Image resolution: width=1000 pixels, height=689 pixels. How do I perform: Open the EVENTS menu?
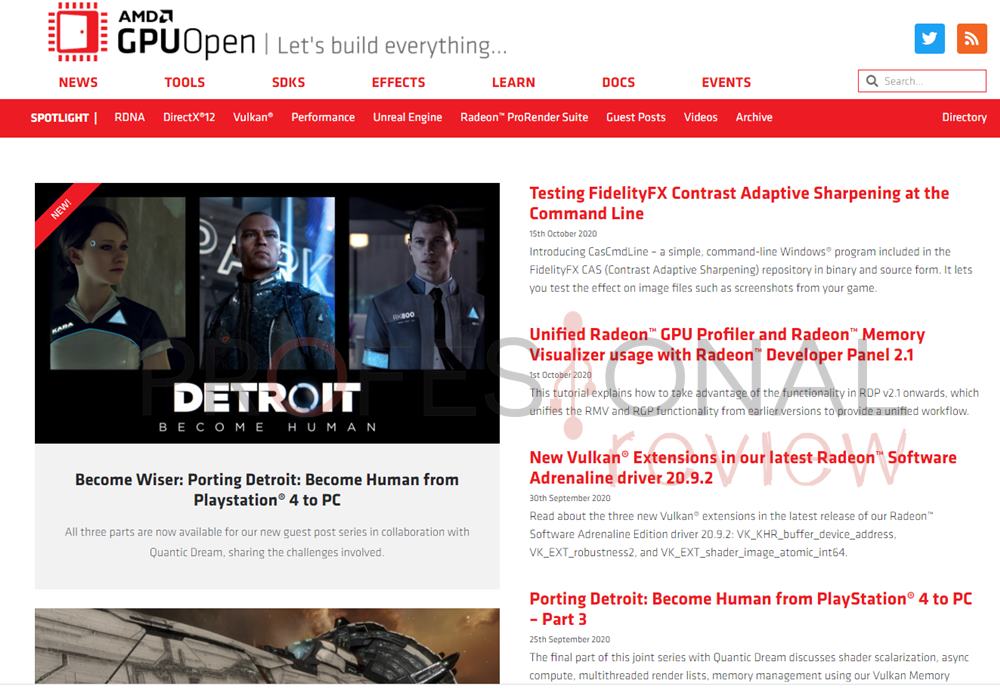coord(726,82)
